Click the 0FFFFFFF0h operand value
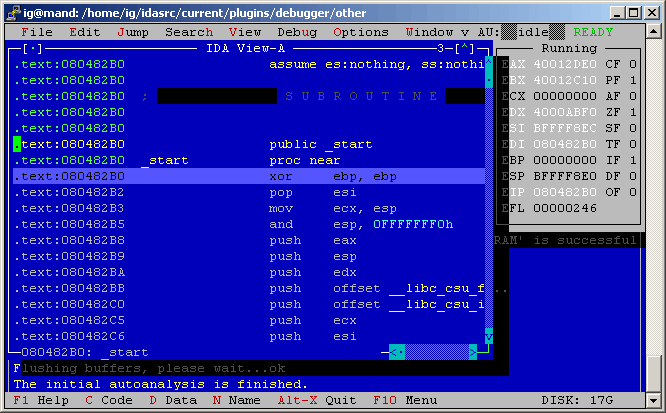Screen dimensions: 666x413 [x=413, y=224]
